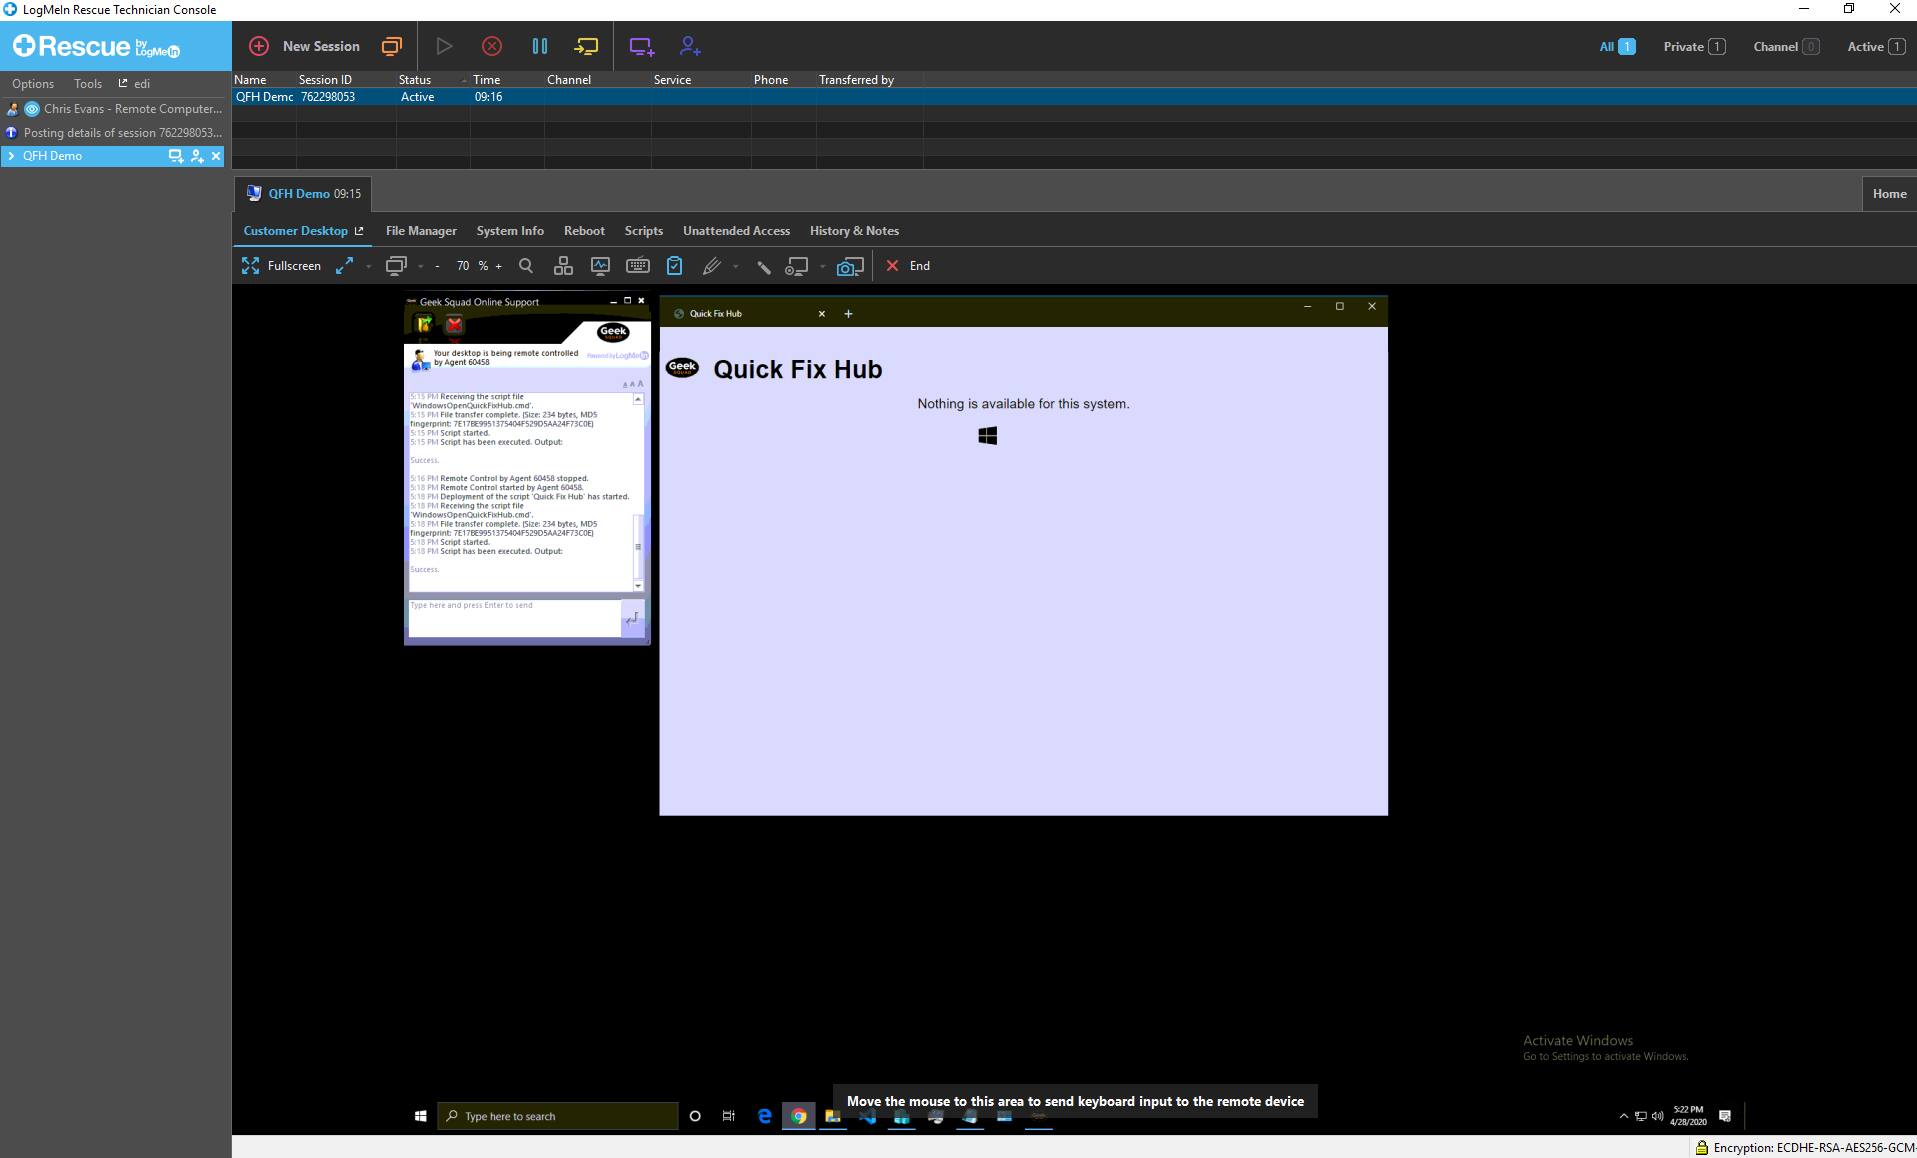
Task: Click the End remote control button
Action: pyautogui.click(x=908, y=266)
